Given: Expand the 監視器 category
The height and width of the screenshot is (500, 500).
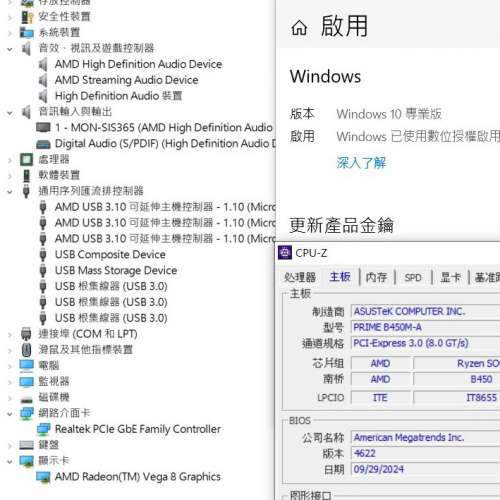Looking at the screenshot, I should click(x=10, y=382).
